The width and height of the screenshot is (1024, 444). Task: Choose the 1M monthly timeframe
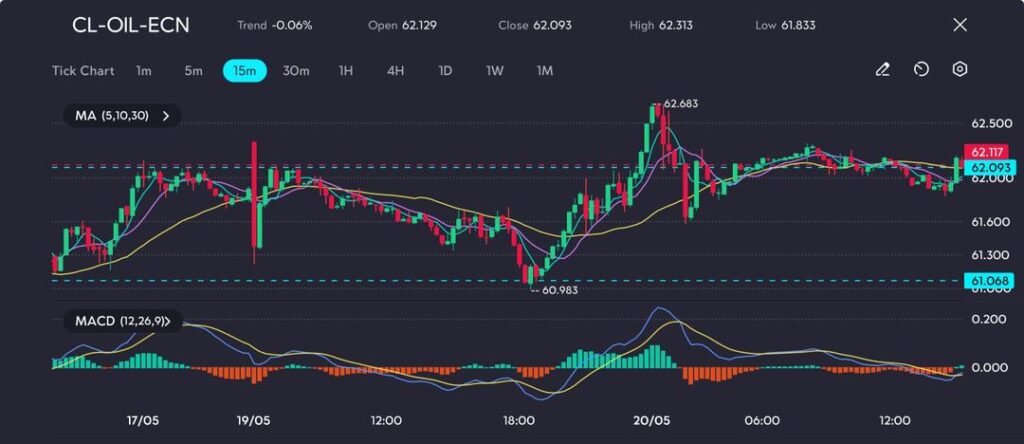coord(545,71)
